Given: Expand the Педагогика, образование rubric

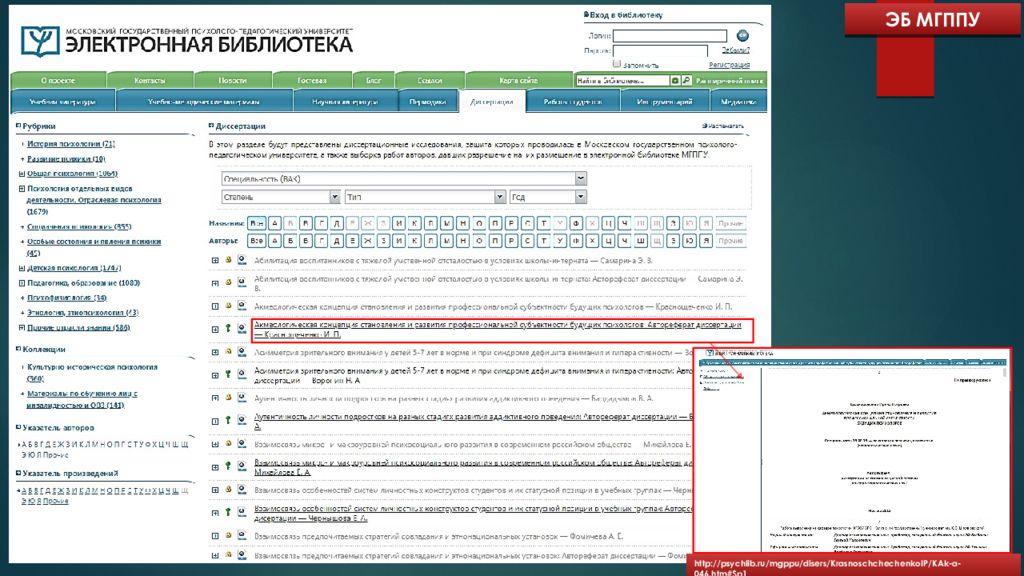Looking at the screenshot, I should click(22, 283).
